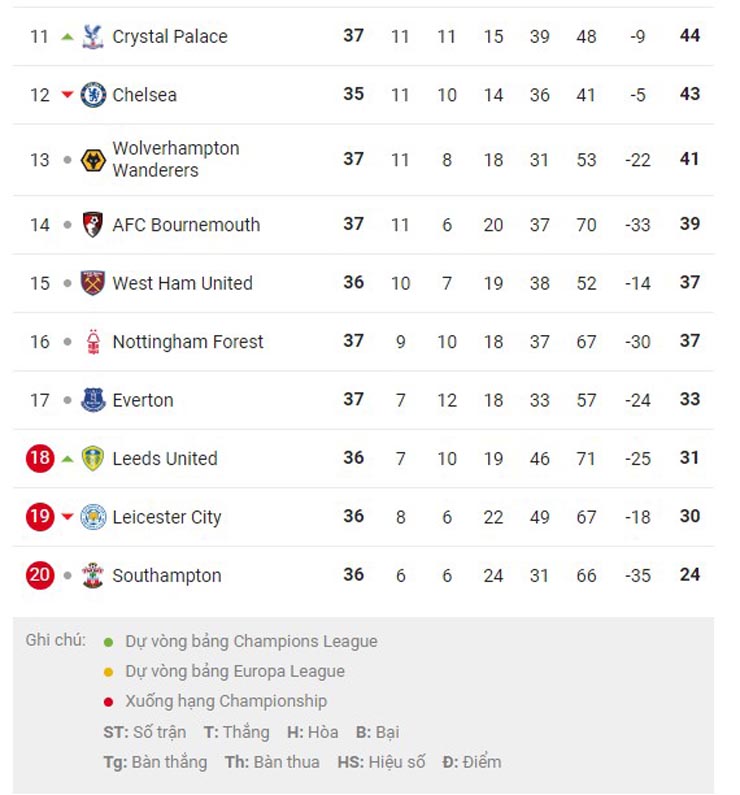Click the Nottingham Forest tree crest
This screenshot has width=740, height=795.
(x=93, y=342)
